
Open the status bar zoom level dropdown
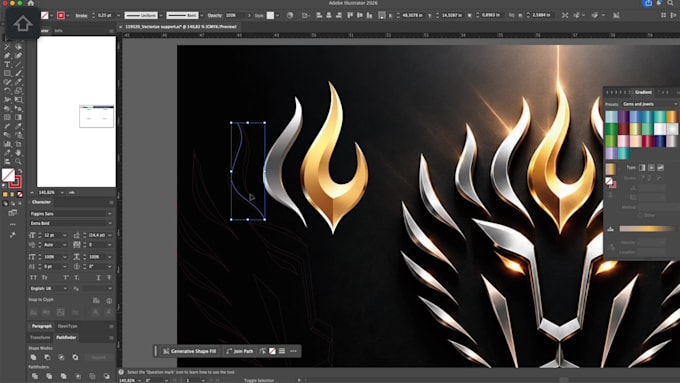[x=139, y=380]
